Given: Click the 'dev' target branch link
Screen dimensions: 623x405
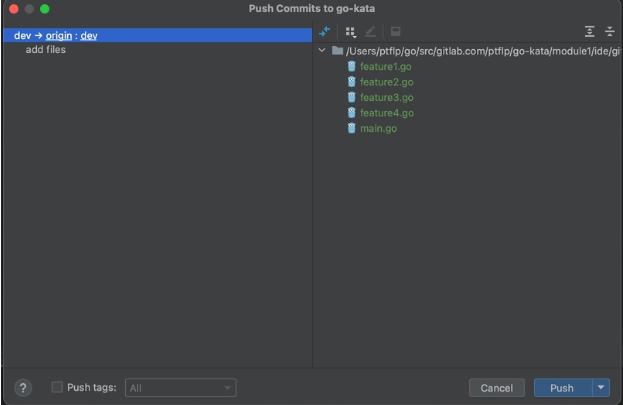Looking at the screenshot, I should tap(89, 35).
